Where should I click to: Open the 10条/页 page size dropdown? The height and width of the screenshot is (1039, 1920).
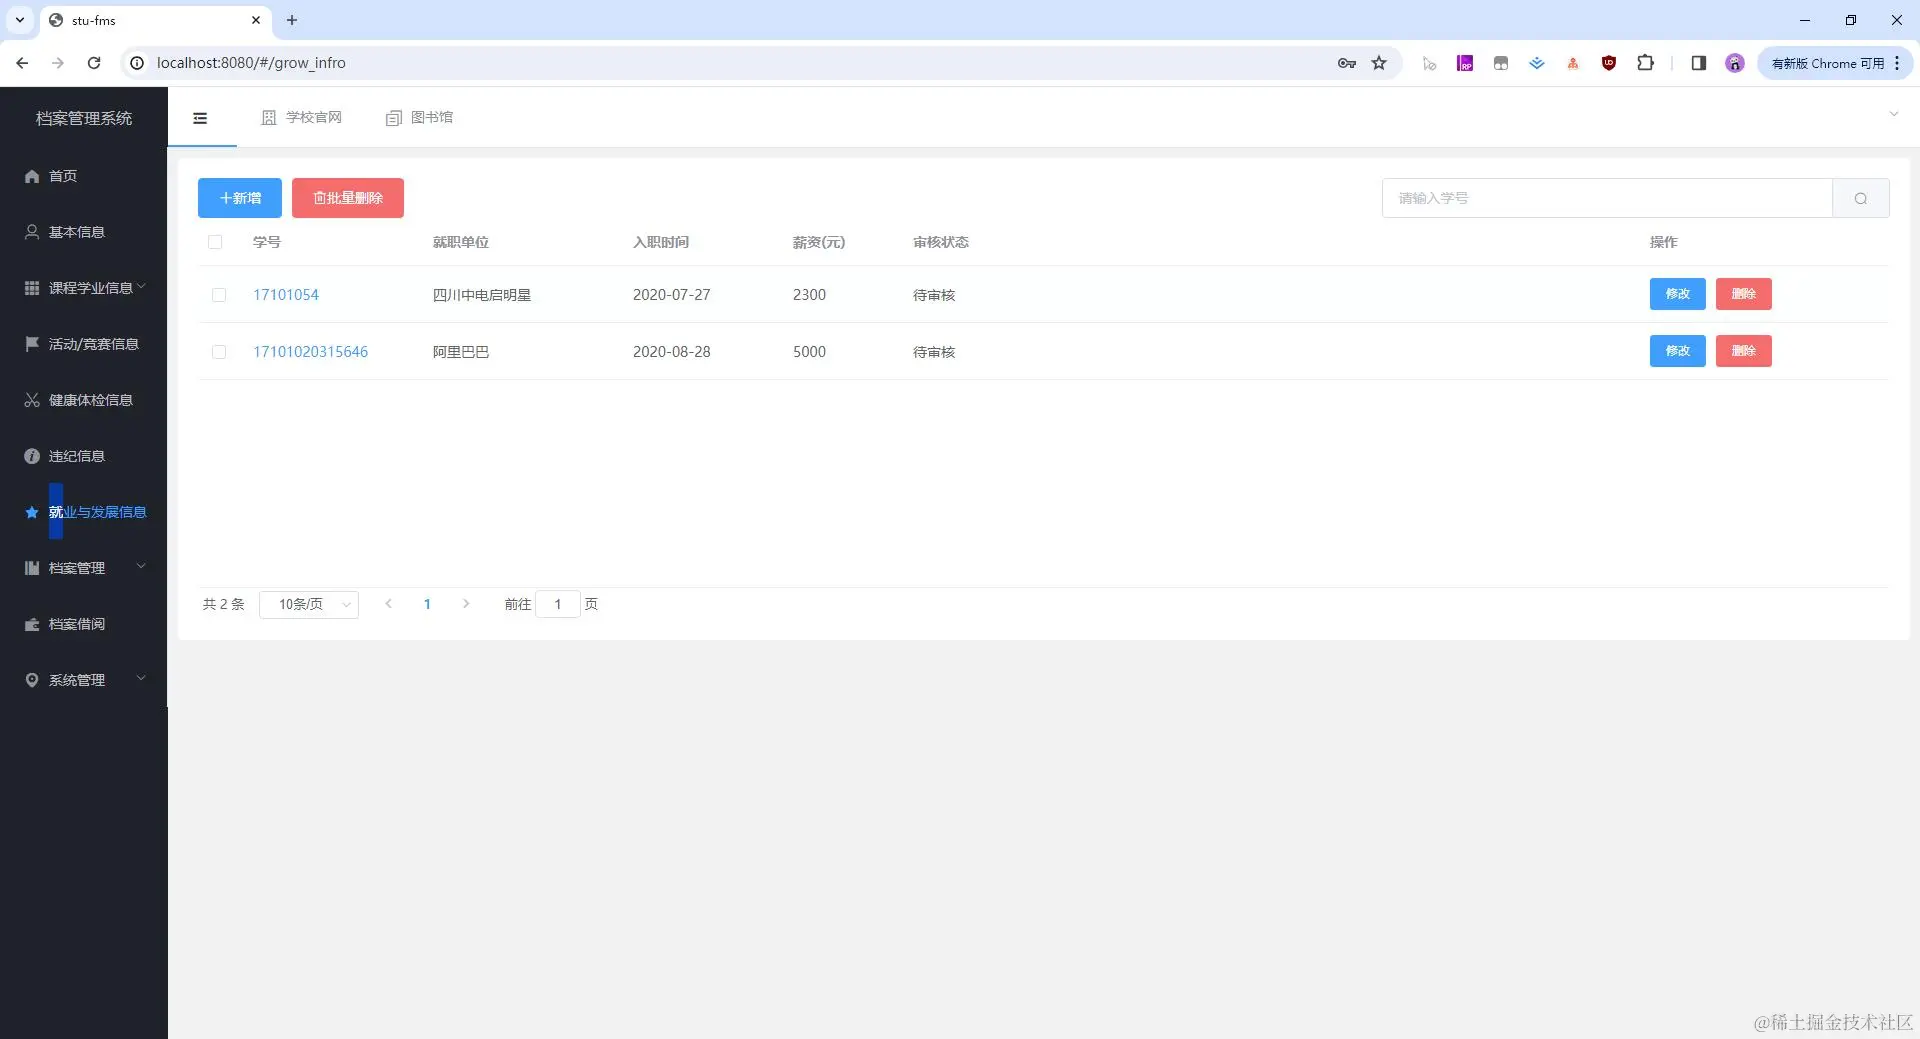click(309, 604)
